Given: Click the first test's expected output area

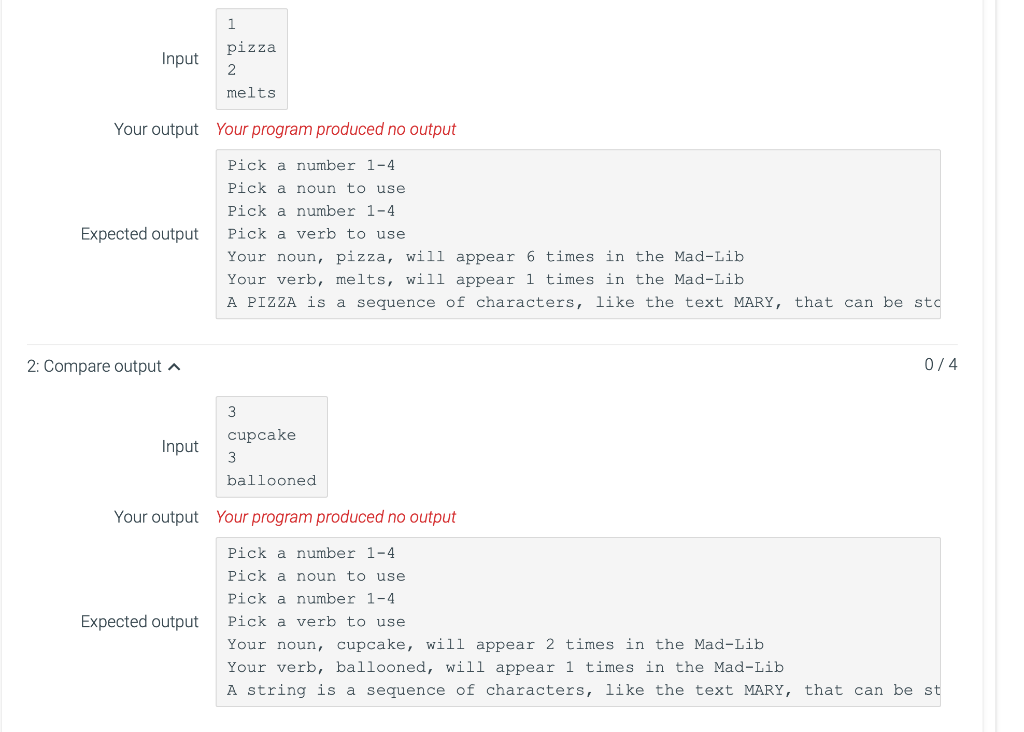Looking at the screenshot, I should click(x=577, y=233).
